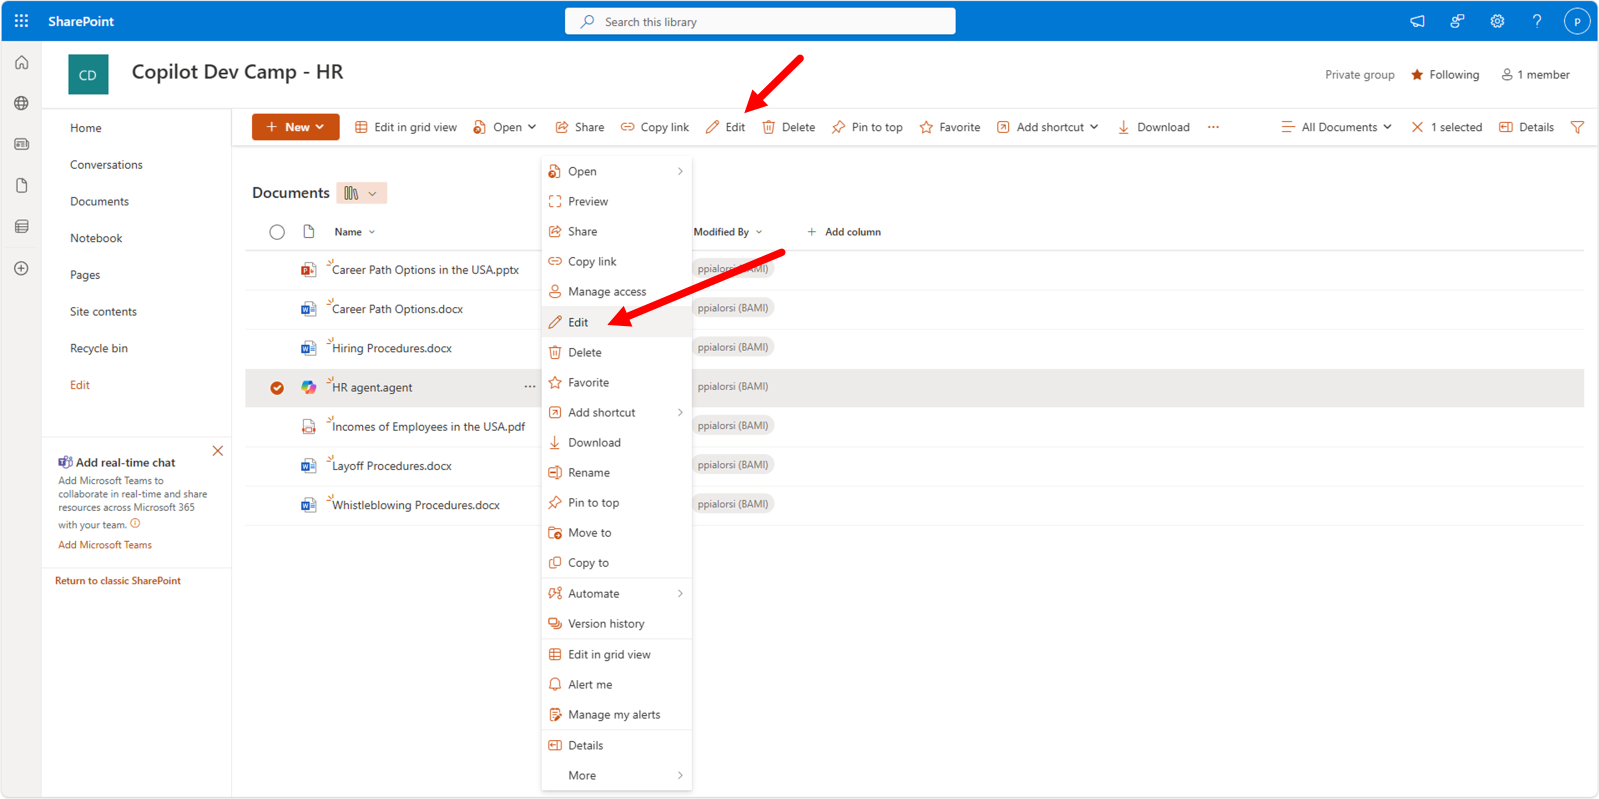
Task: Open Career Path Options in the USA.pptx
Action: click(425, 270)
